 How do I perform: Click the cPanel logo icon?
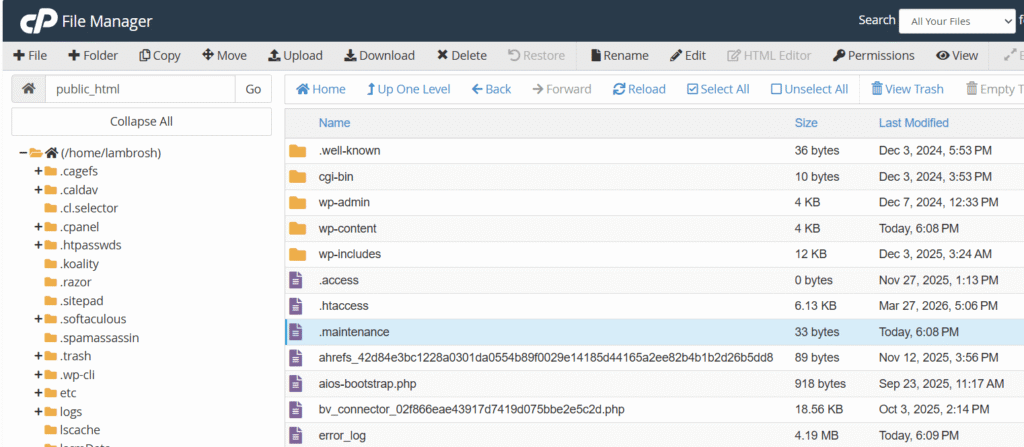tap(37, 22)
